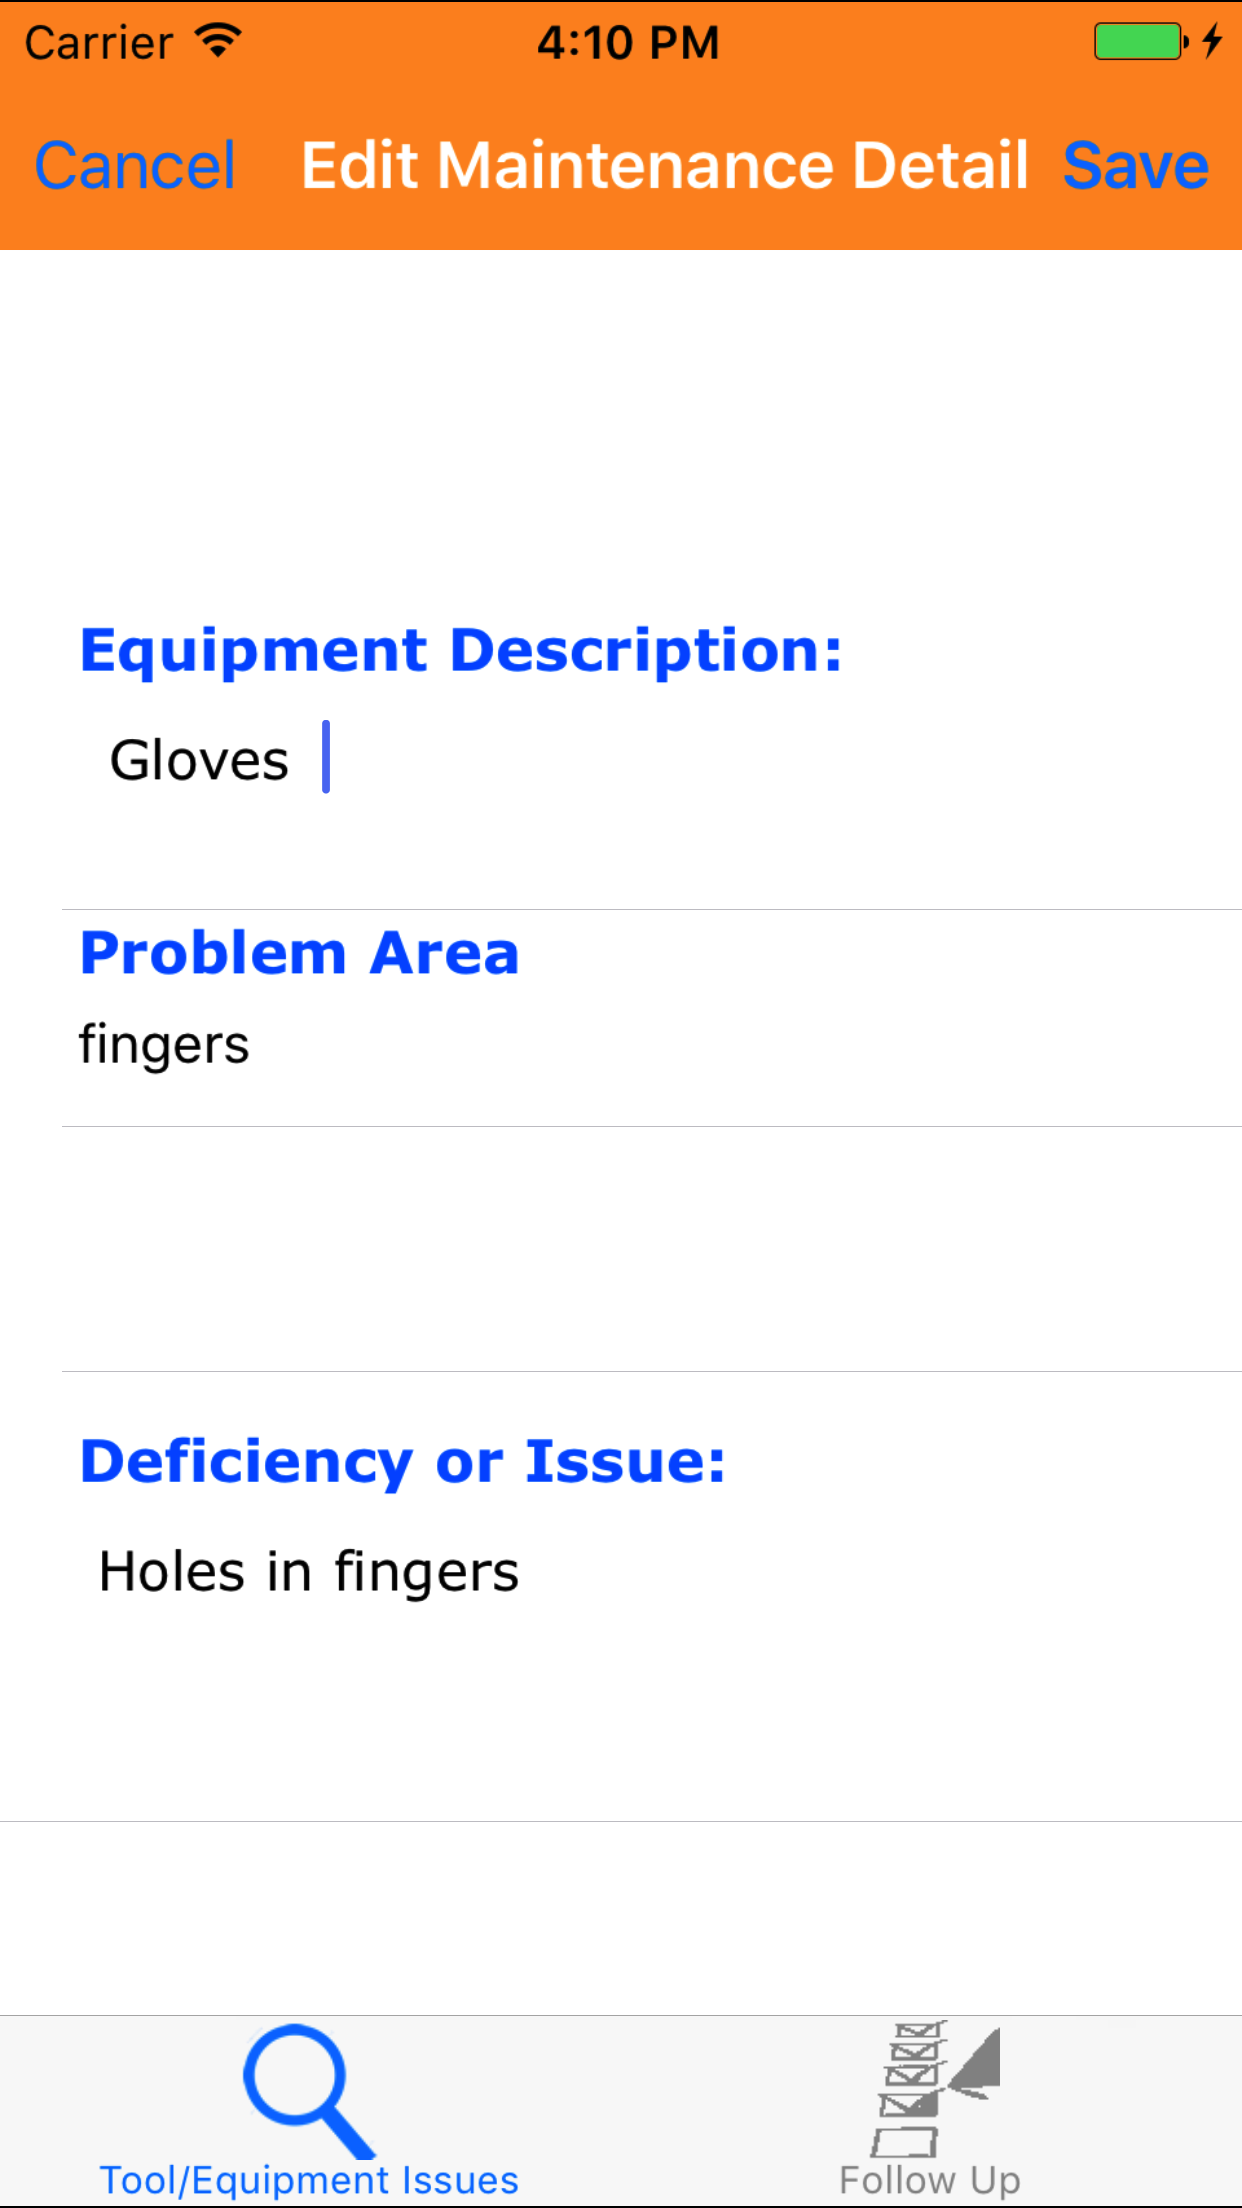Tap the Problem Area heading
This screenshot has height=2208, width=1242.
[299, 953]
